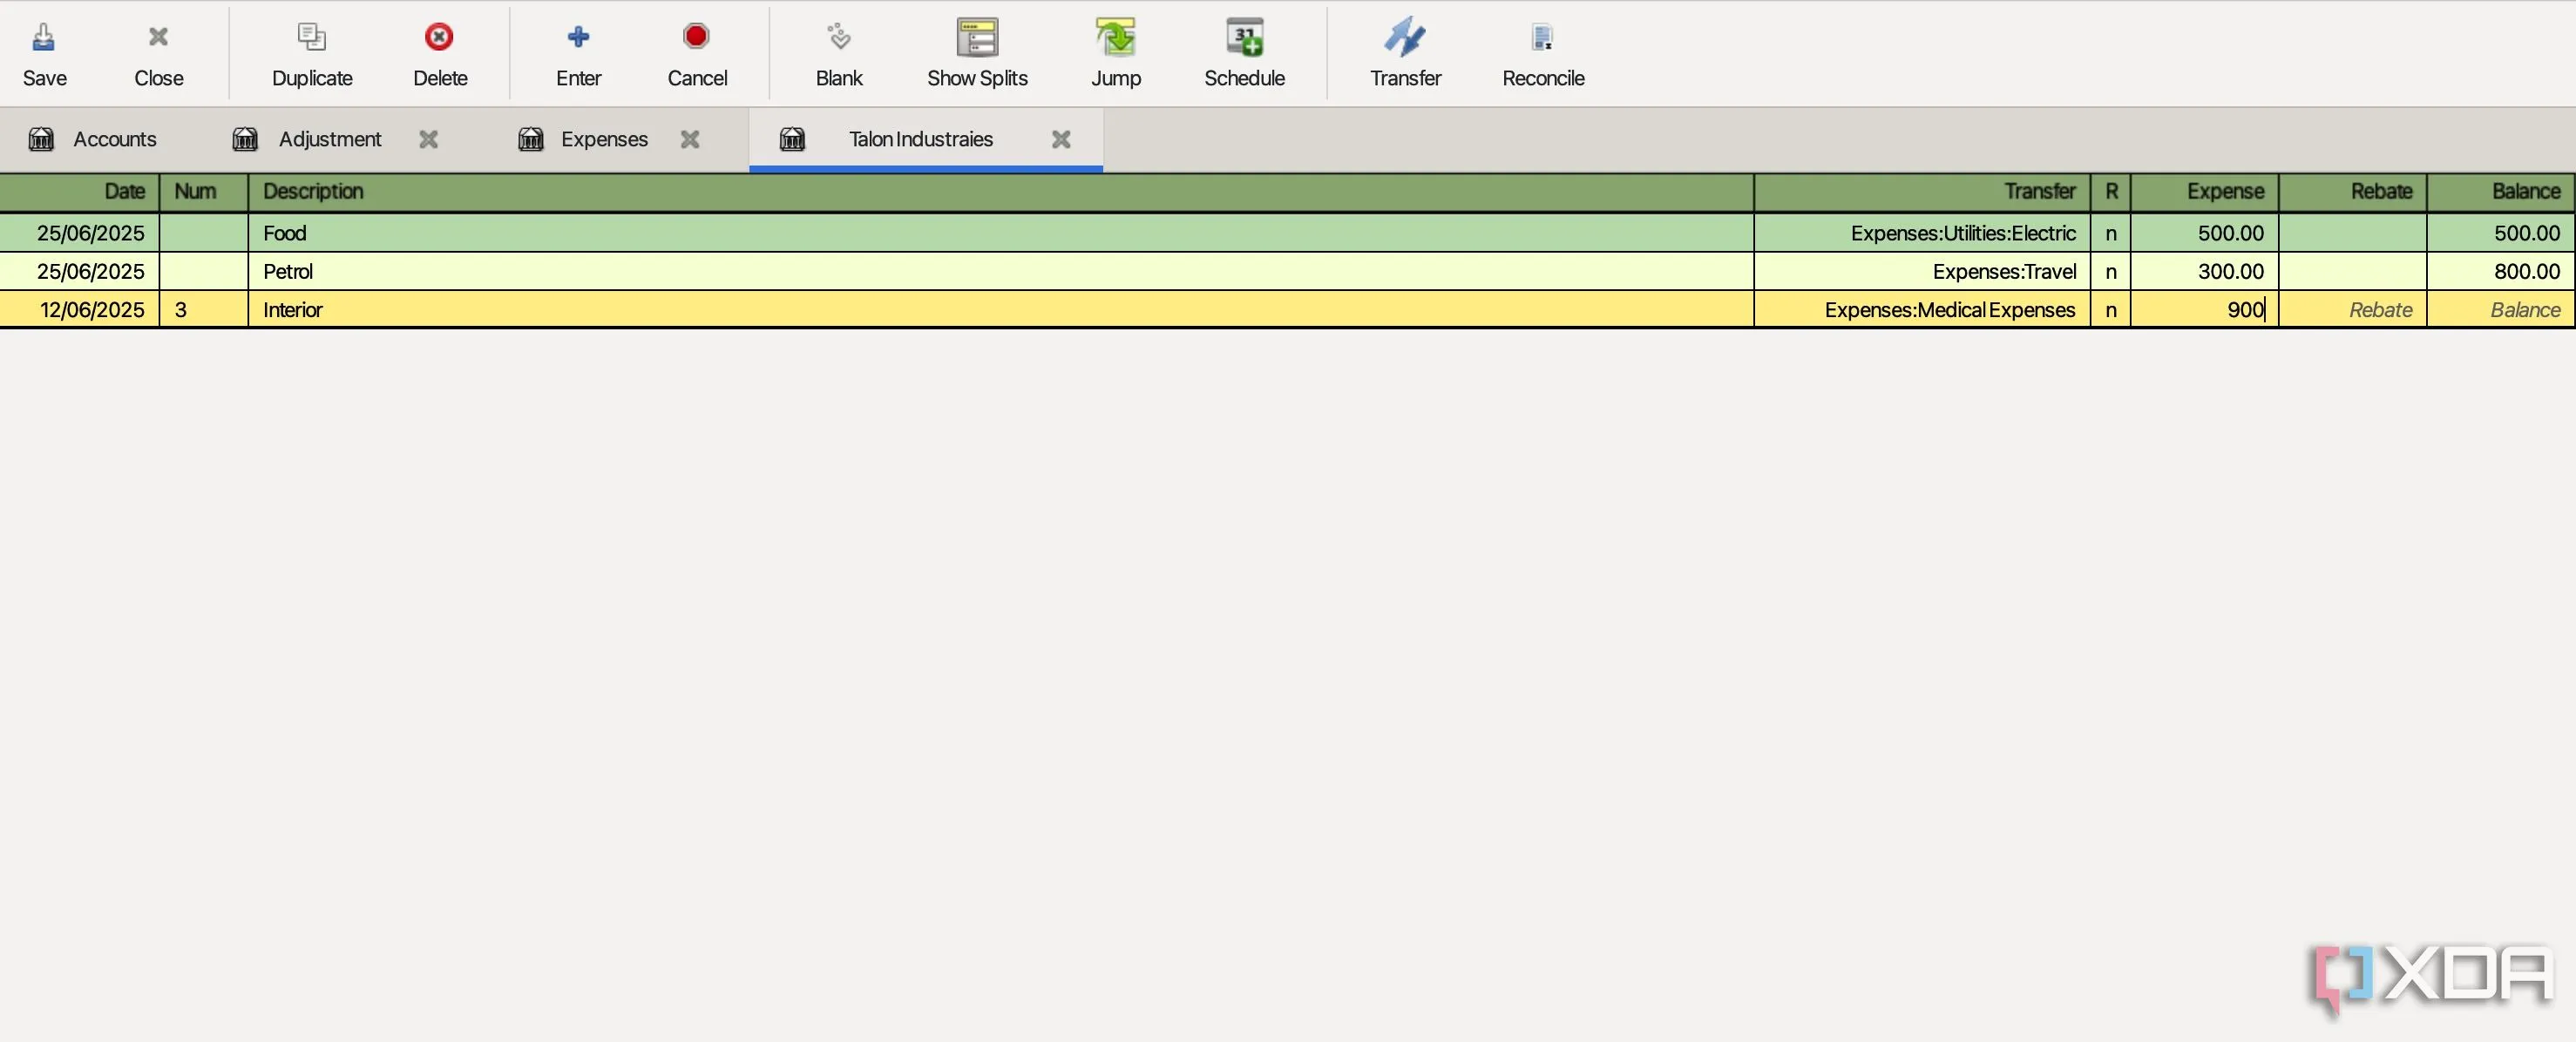
Task: Click the Blank transaction icon
Action: coord(838,38)
